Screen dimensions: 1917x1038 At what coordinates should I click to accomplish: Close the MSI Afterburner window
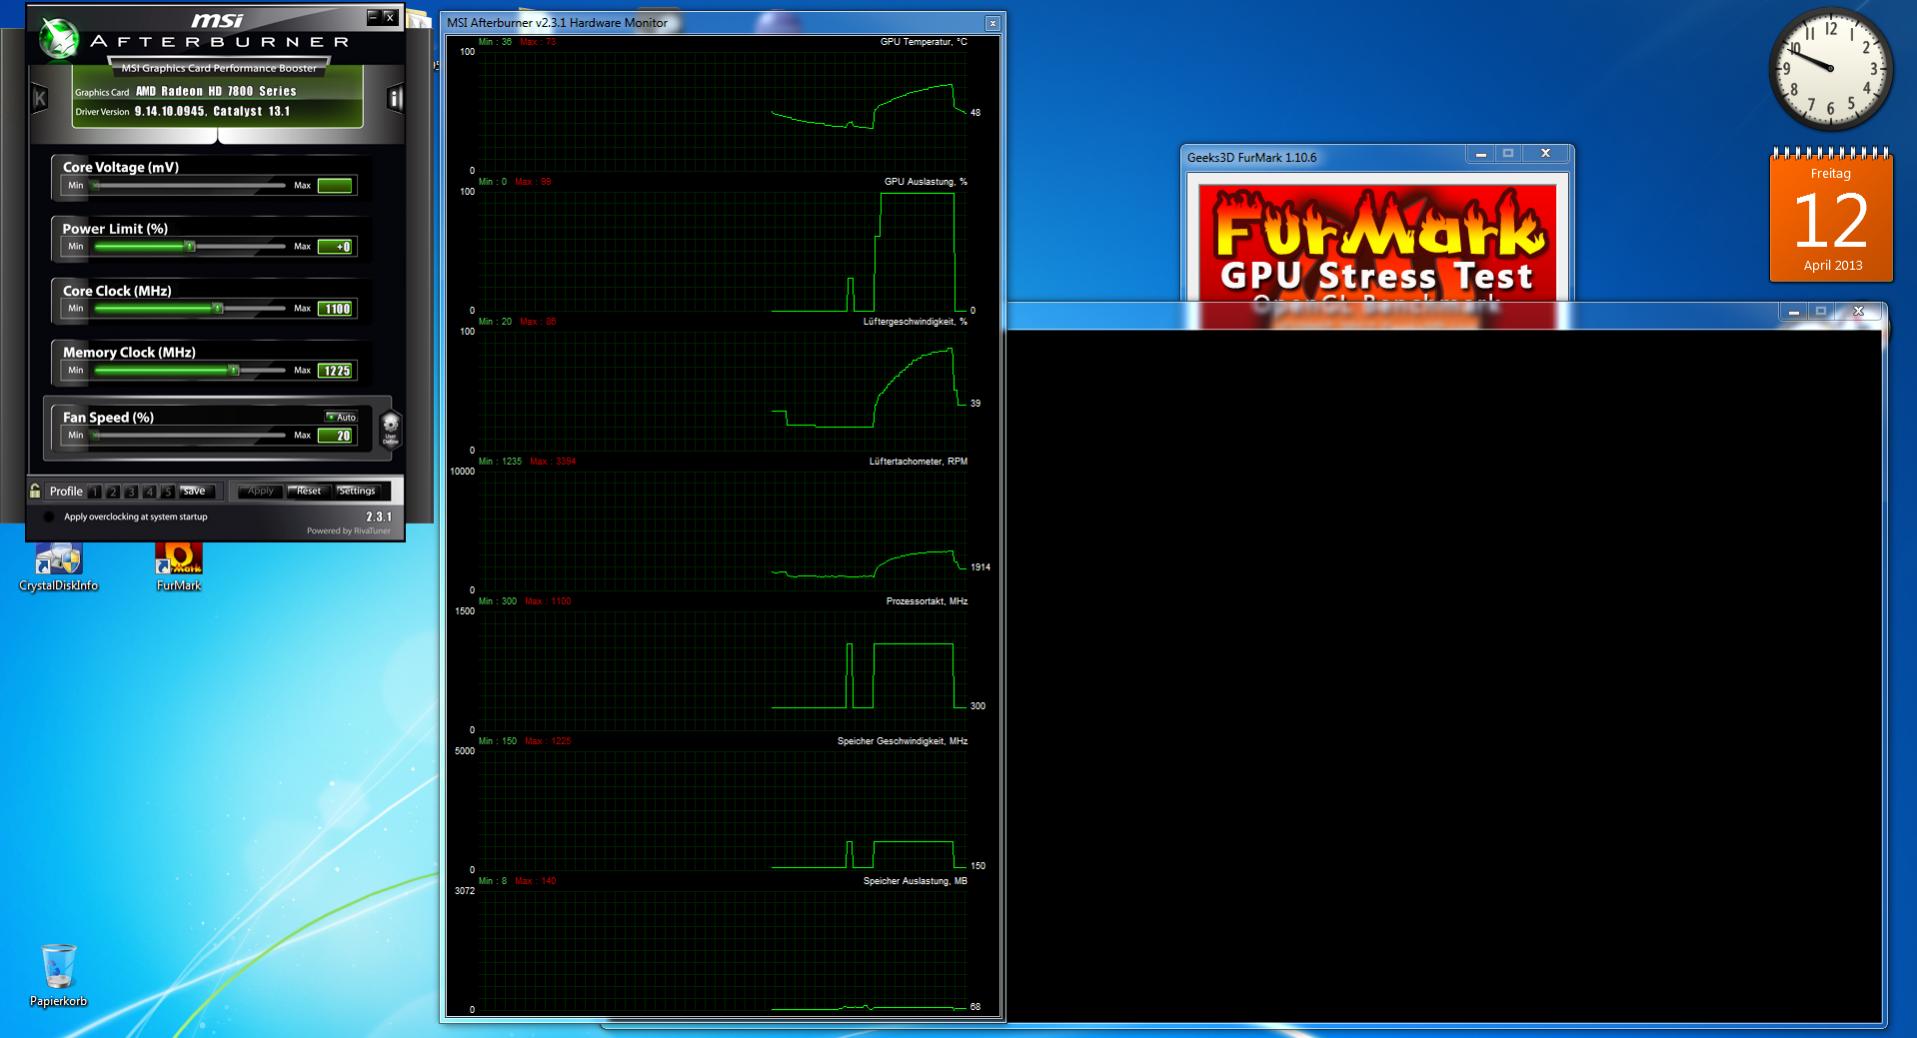390,17
